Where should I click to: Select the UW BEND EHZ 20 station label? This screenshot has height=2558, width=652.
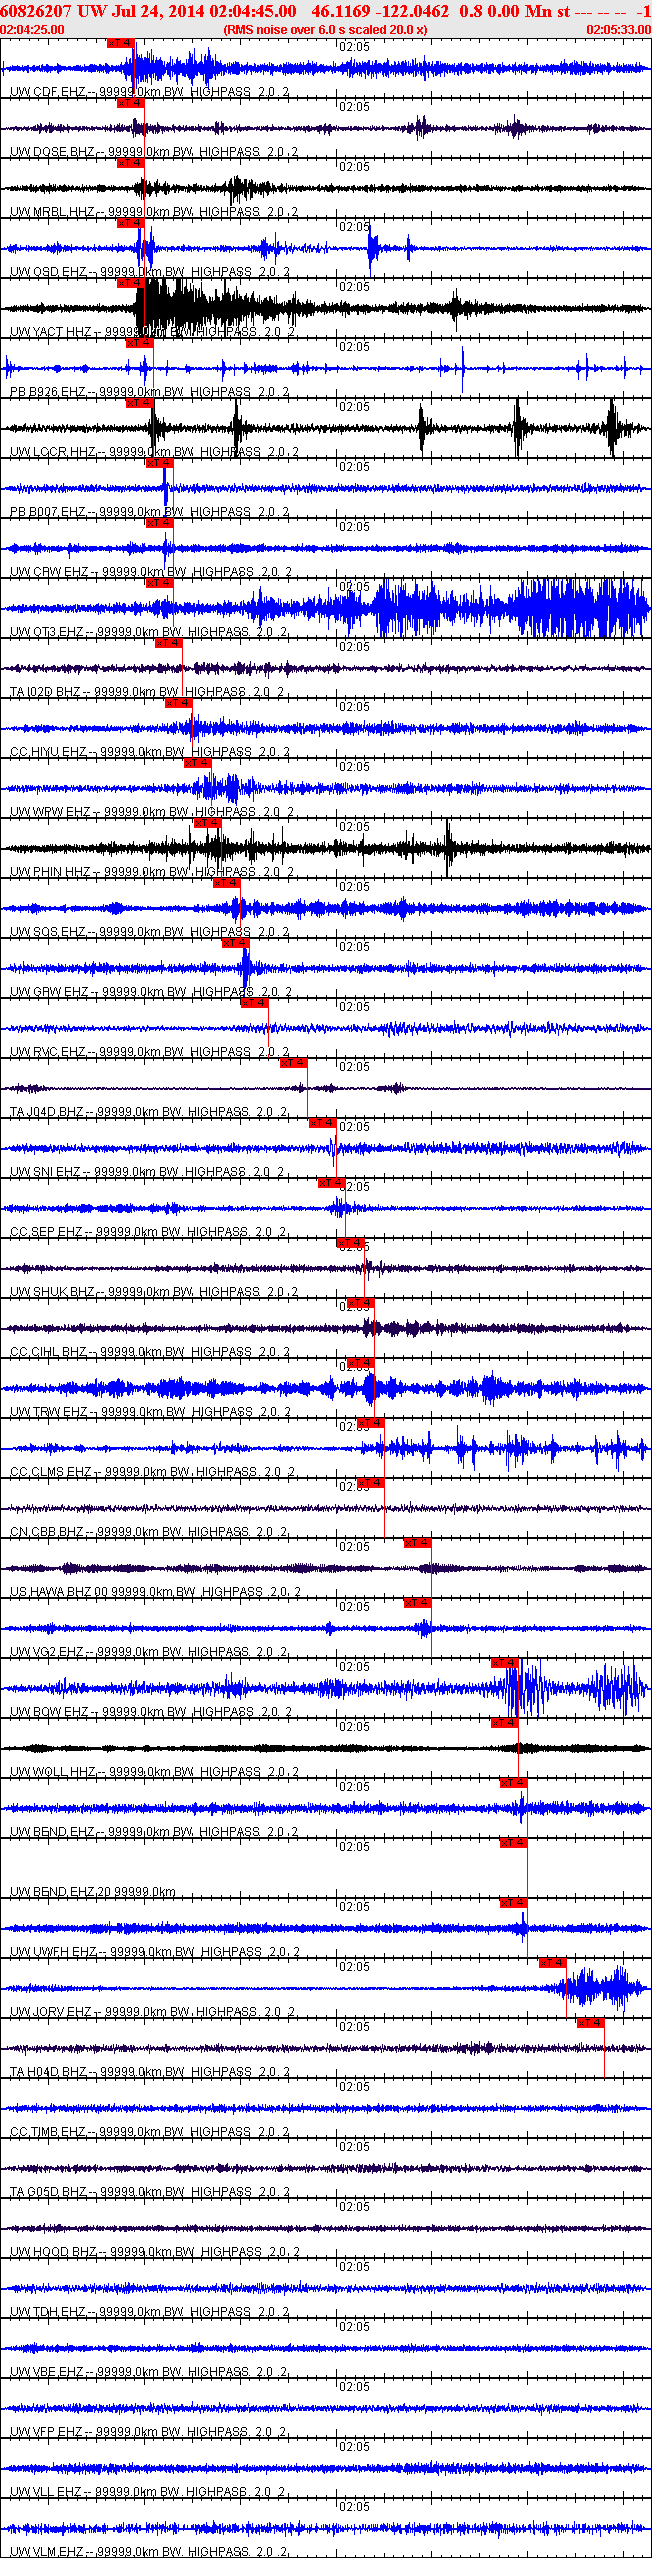[93, 1892]
